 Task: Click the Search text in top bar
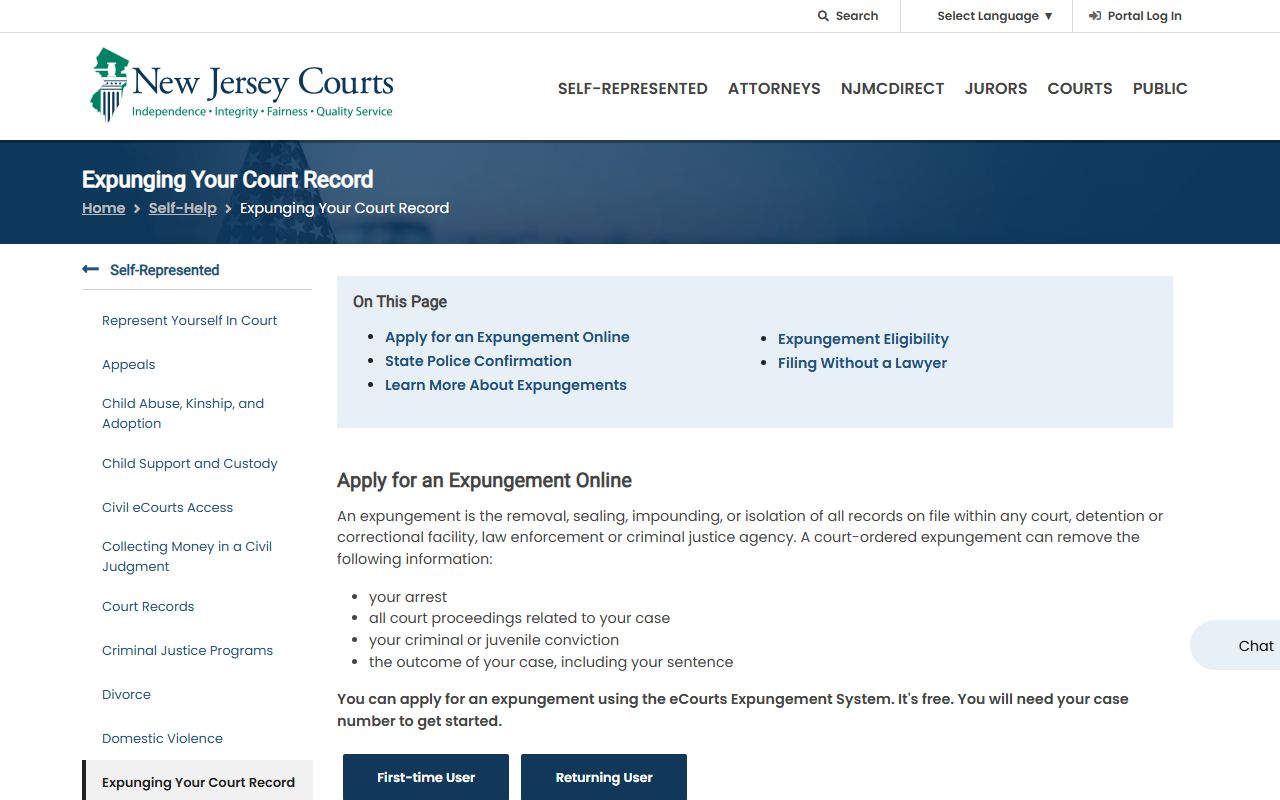[857, 16]
